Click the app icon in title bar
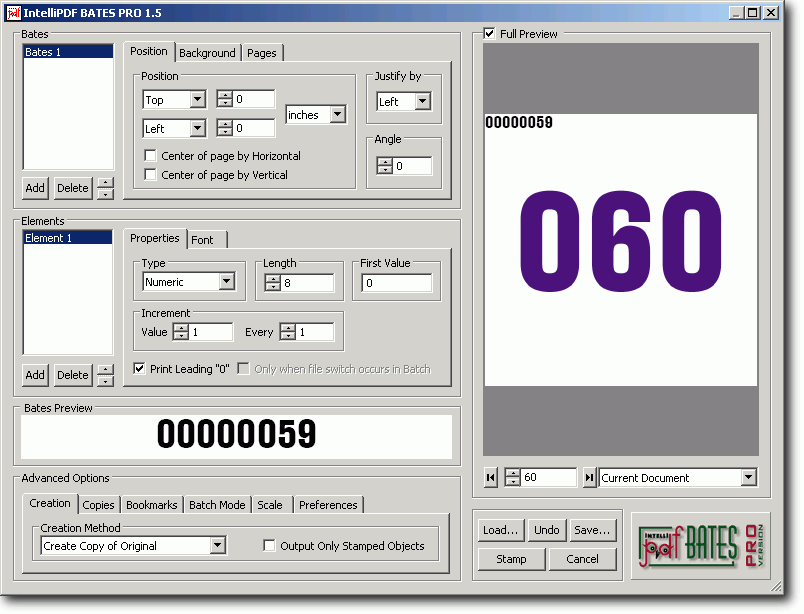The image size is (804, 614). 14,13
